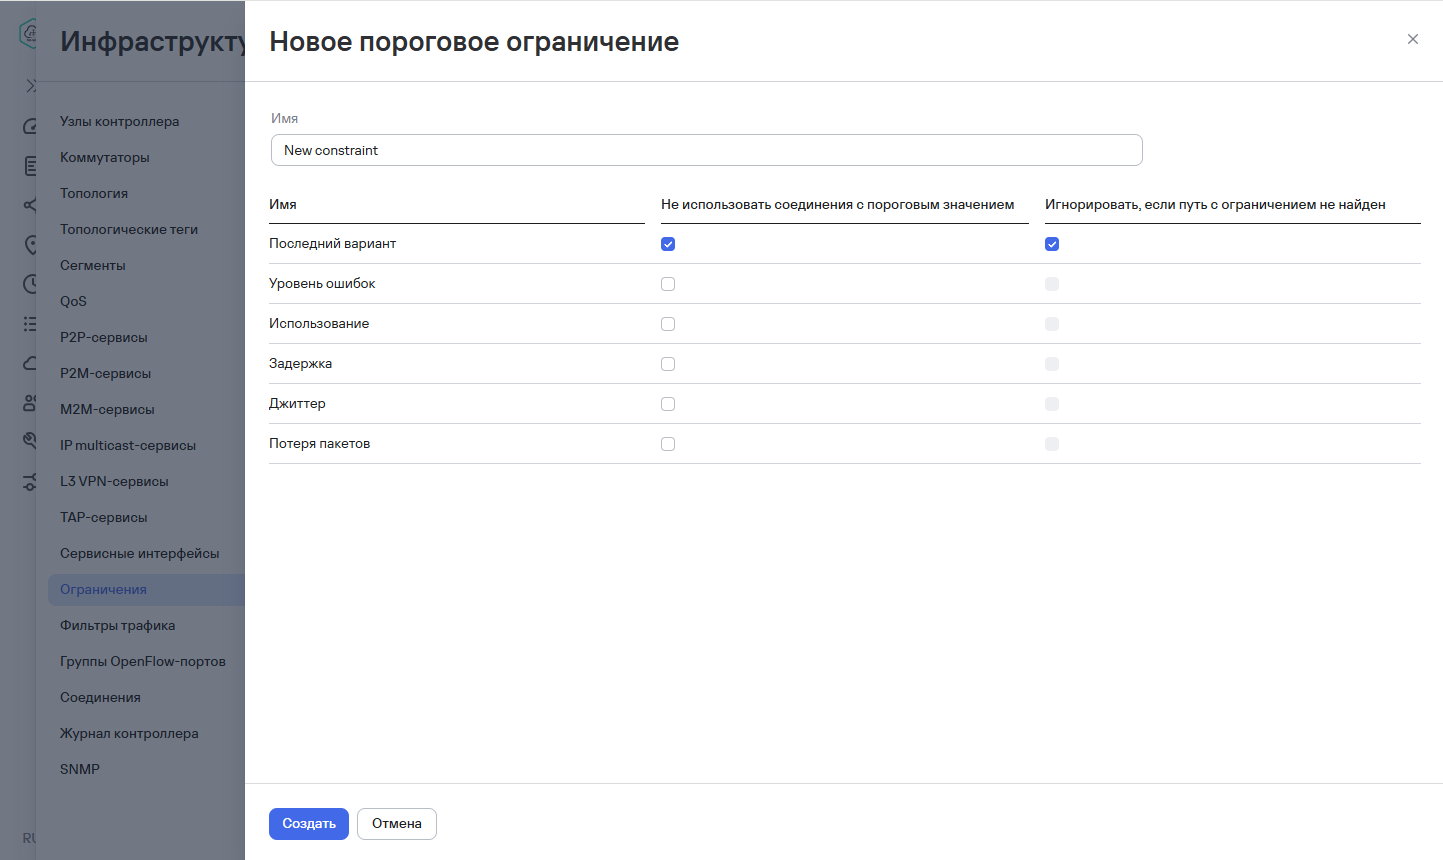Uncheck ignore-if-not-found checkbox for Последний вариант
1443x860 pixels.
pos(1052,244)
